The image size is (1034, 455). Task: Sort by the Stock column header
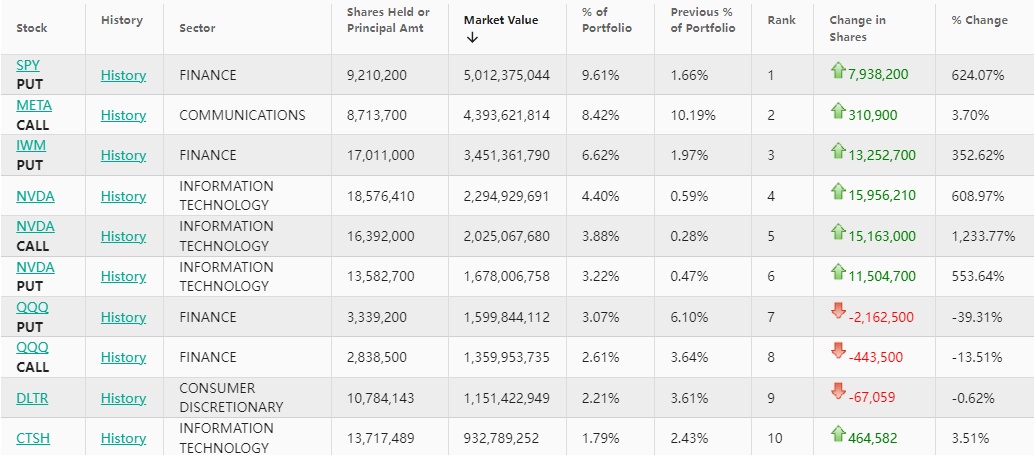[32, 28]
